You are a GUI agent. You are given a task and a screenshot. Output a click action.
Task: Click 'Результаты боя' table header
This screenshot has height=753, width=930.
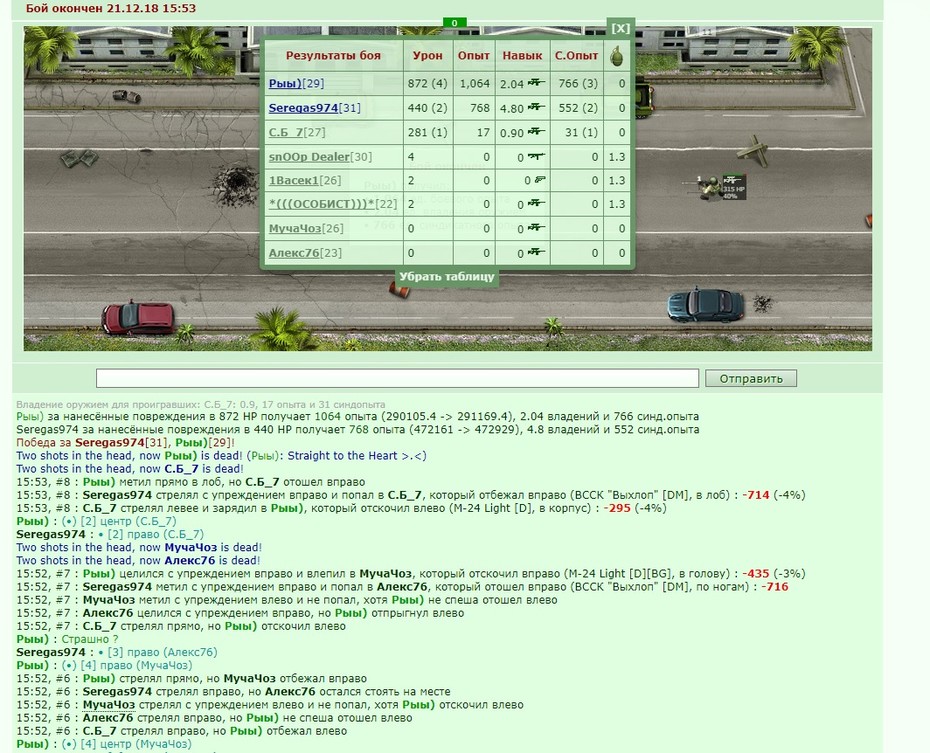pyautogui.click(x=333, y=56)
